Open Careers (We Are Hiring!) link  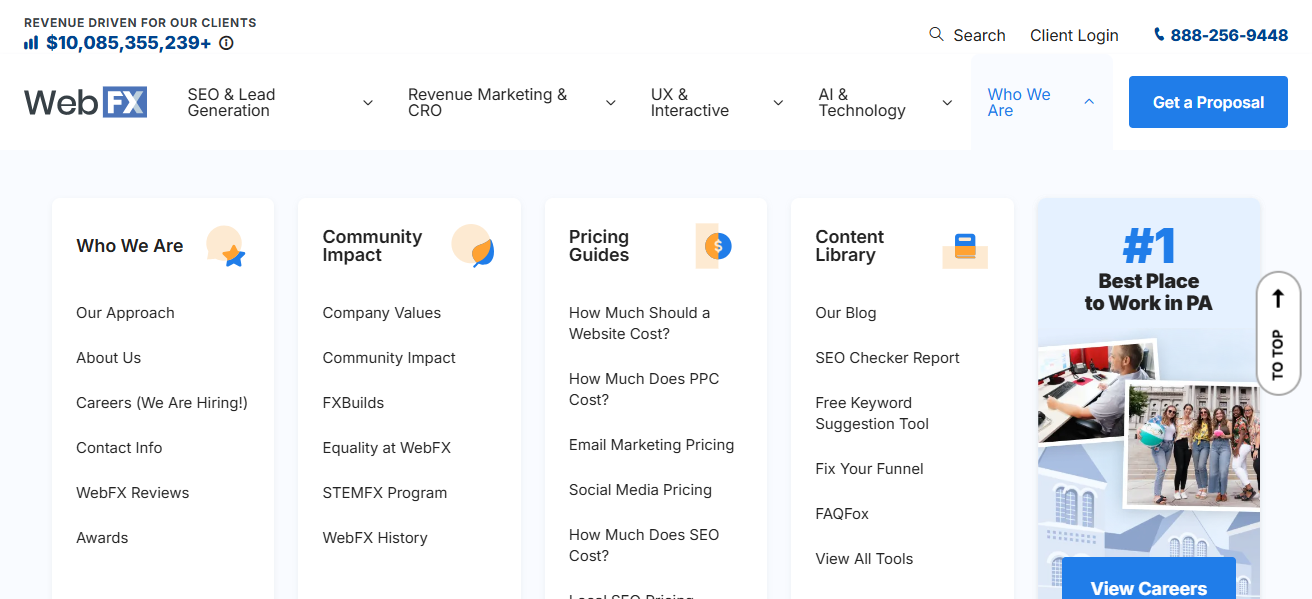point(162,403)
